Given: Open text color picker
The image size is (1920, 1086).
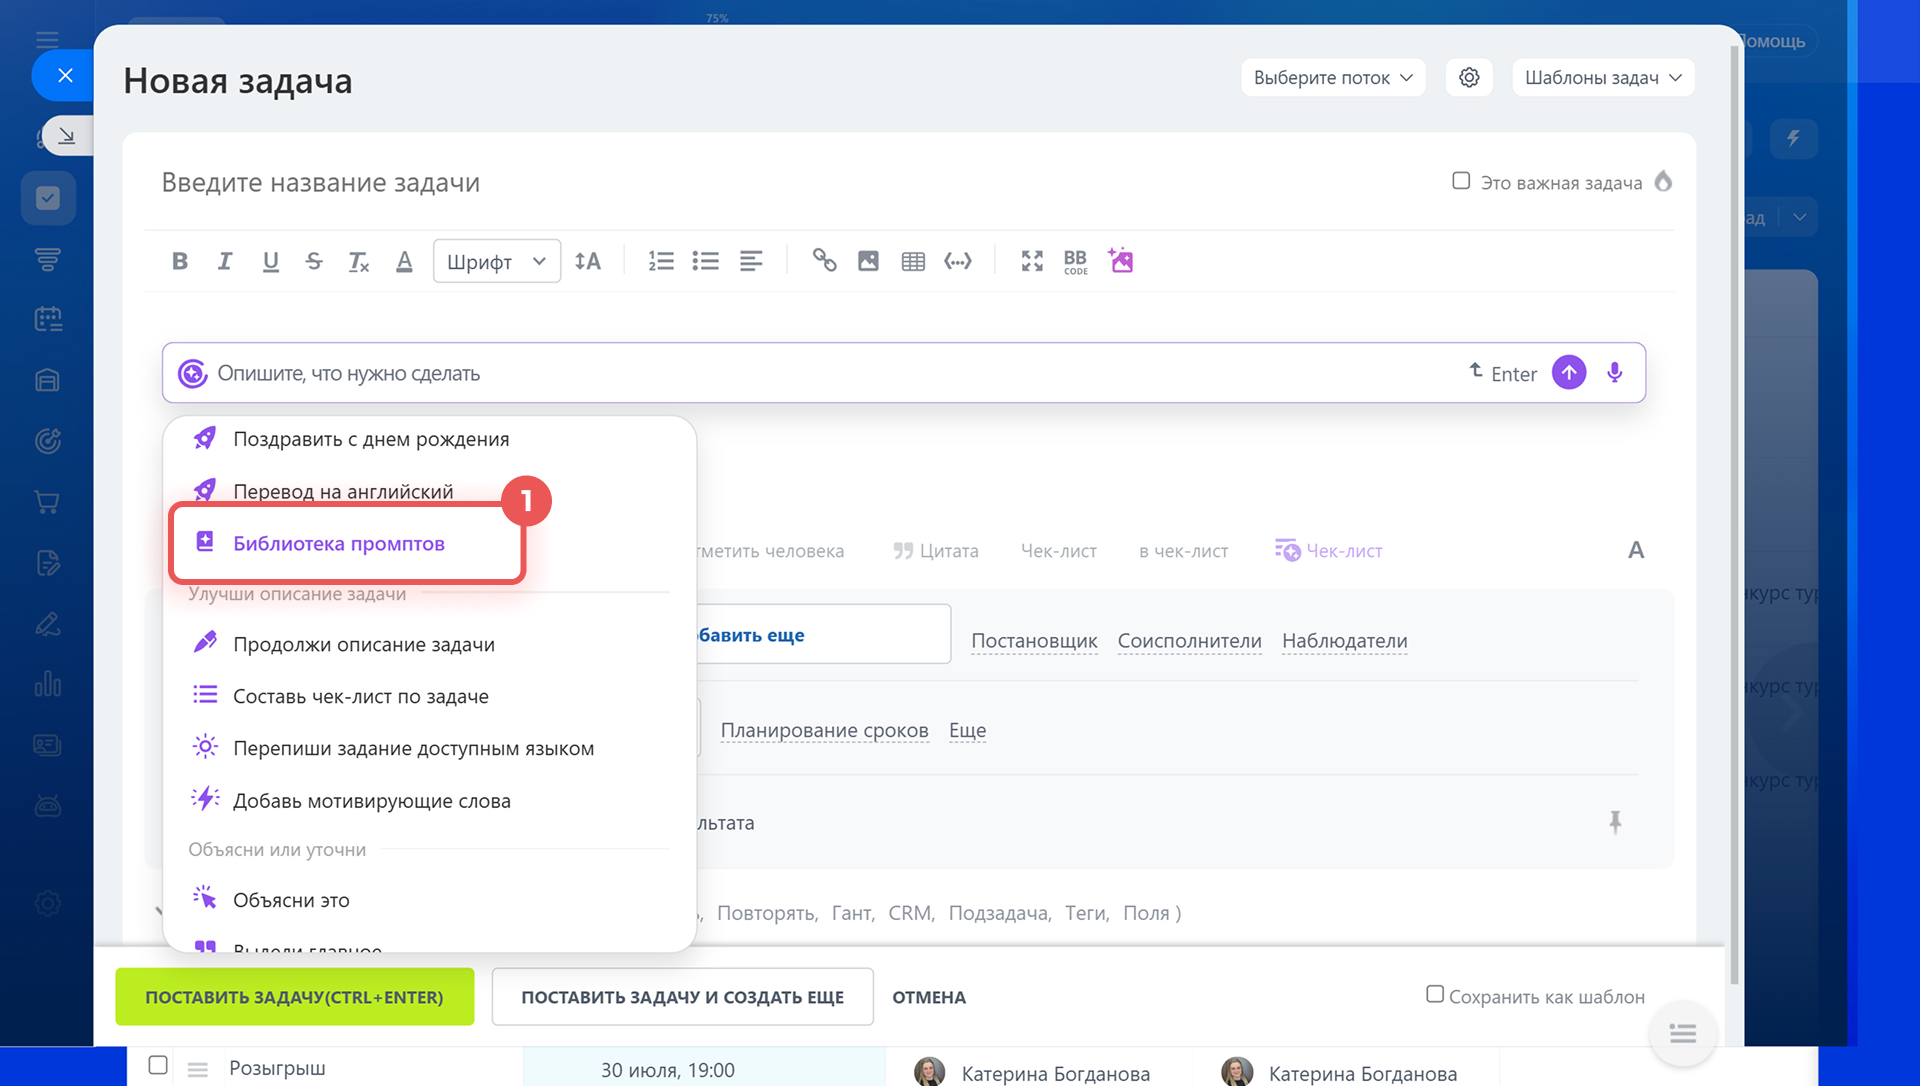Looking at the screenshot, I should pos(404,261).
